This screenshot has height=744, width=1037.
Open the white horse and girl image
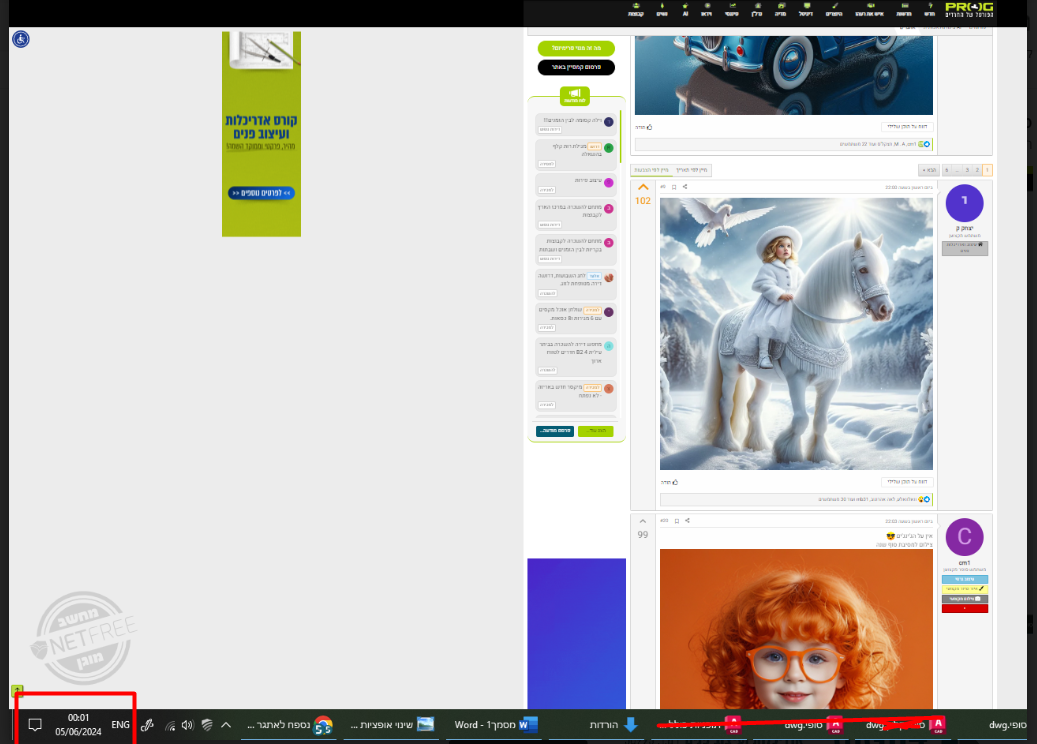click(796, 333)
